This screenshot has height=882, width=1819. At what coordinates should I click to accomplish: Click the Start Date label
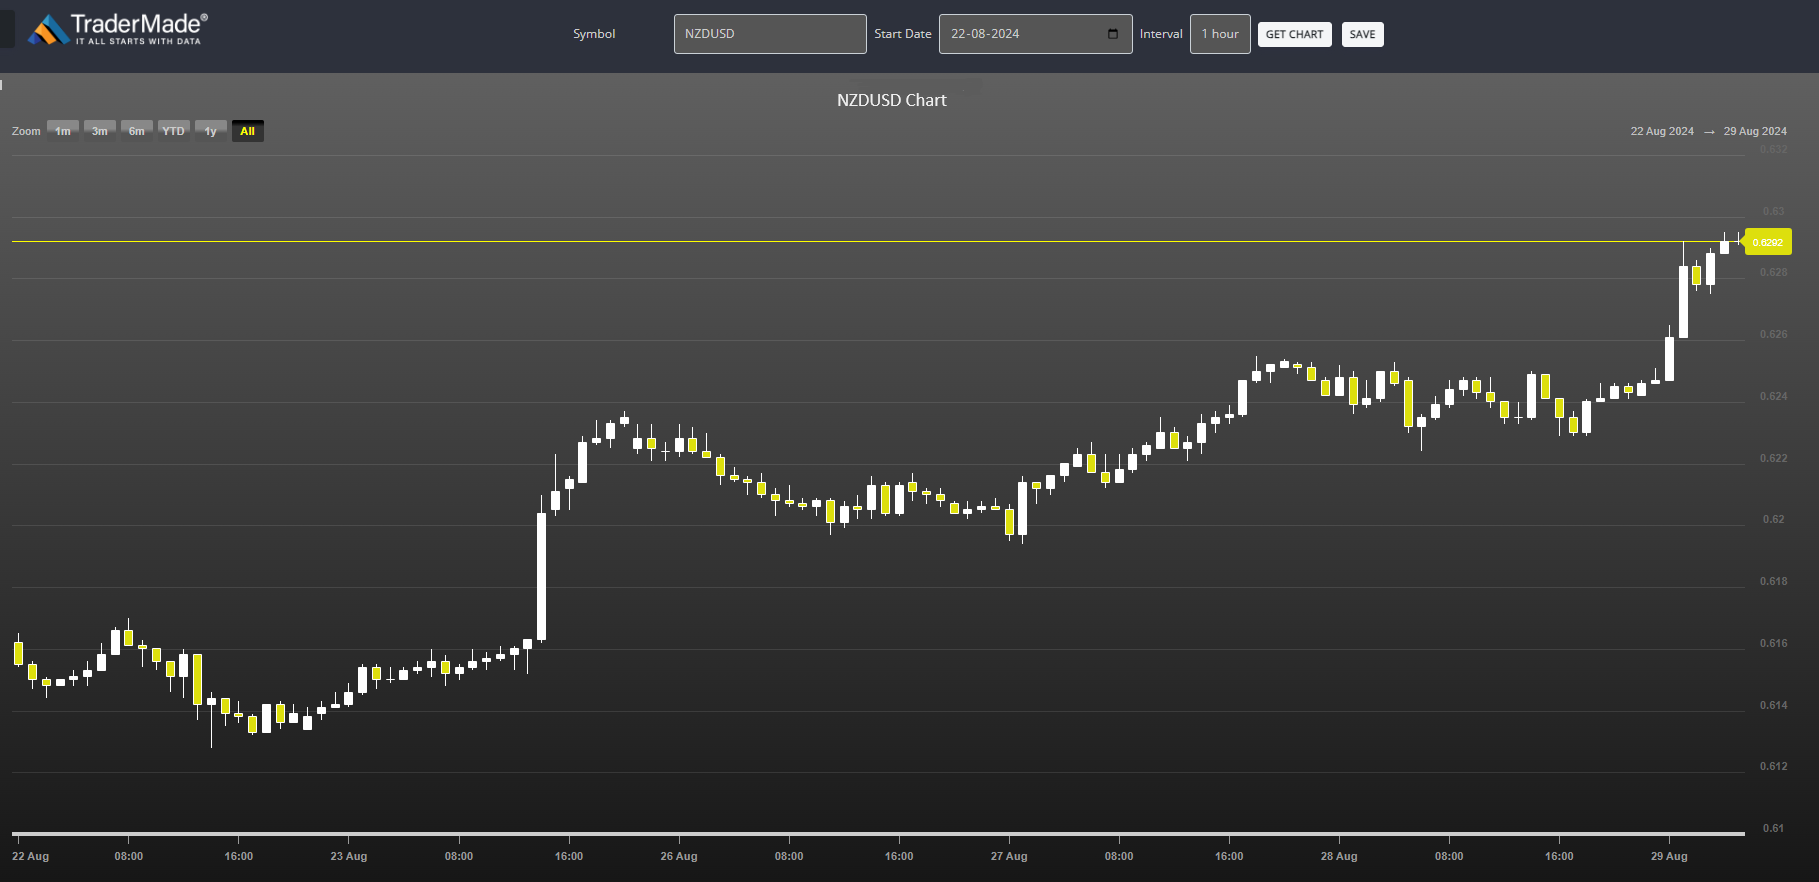coord(903,34)
